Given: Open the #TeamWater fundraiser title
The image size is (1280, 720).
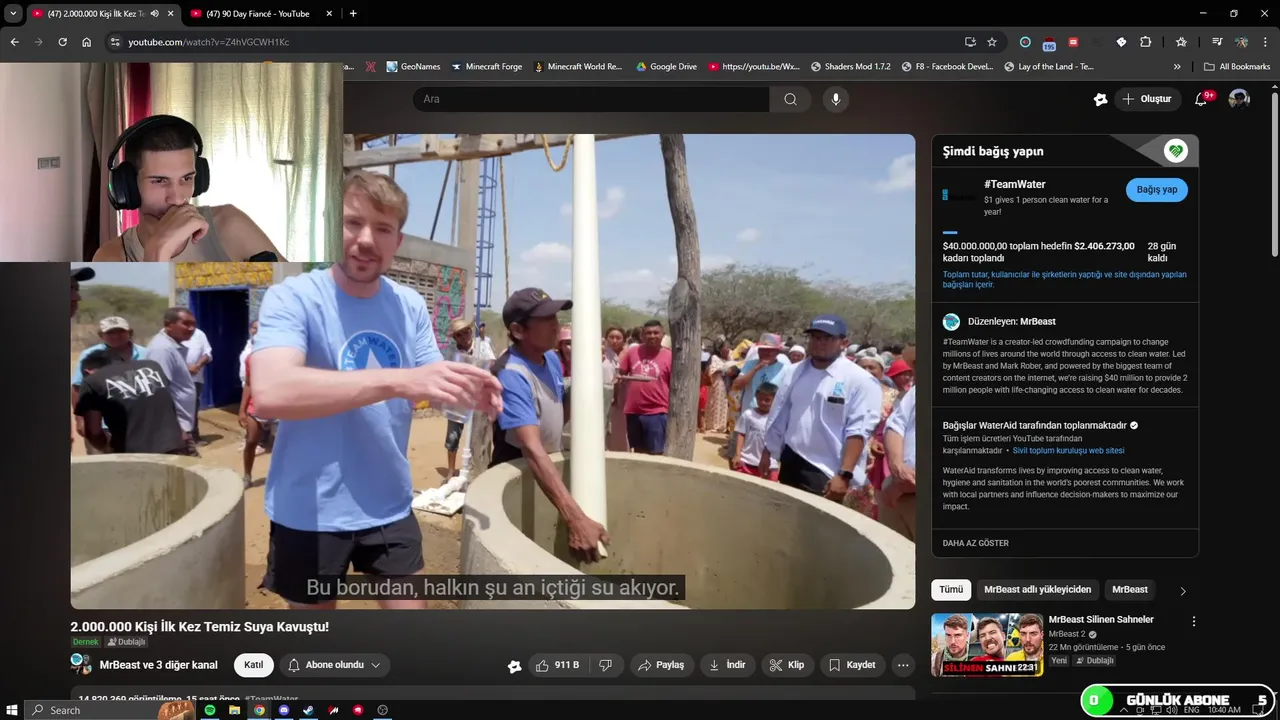Looking at the screenshot, I should click(1015, 184).
